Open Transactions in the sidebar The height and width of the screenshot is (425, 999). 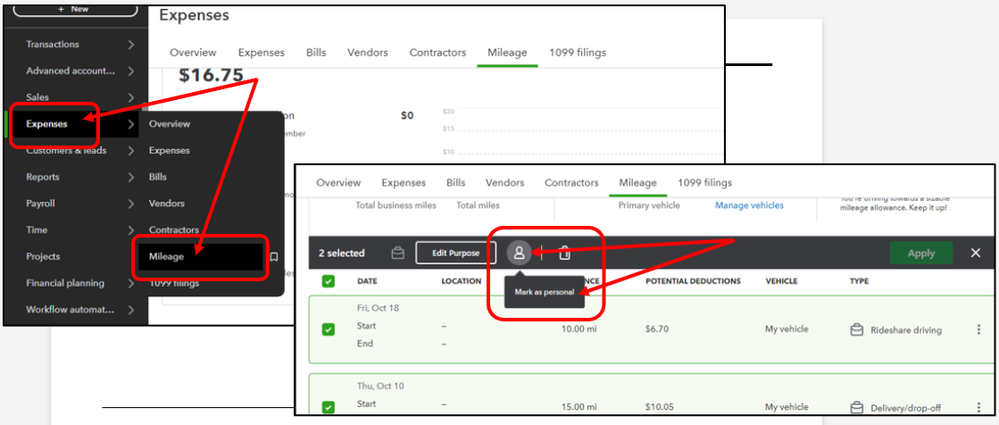(52, 45)
